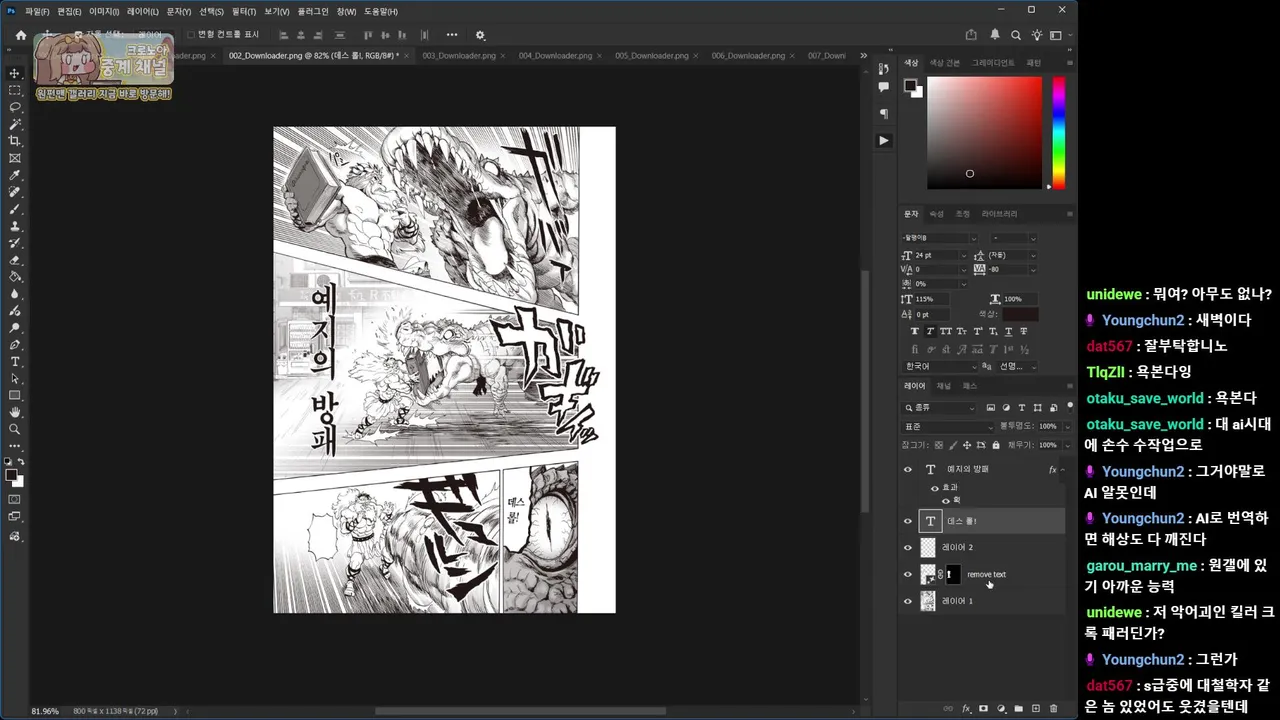
Task: Open the layer filter 종류 dropdown
Action: point(939,408)
